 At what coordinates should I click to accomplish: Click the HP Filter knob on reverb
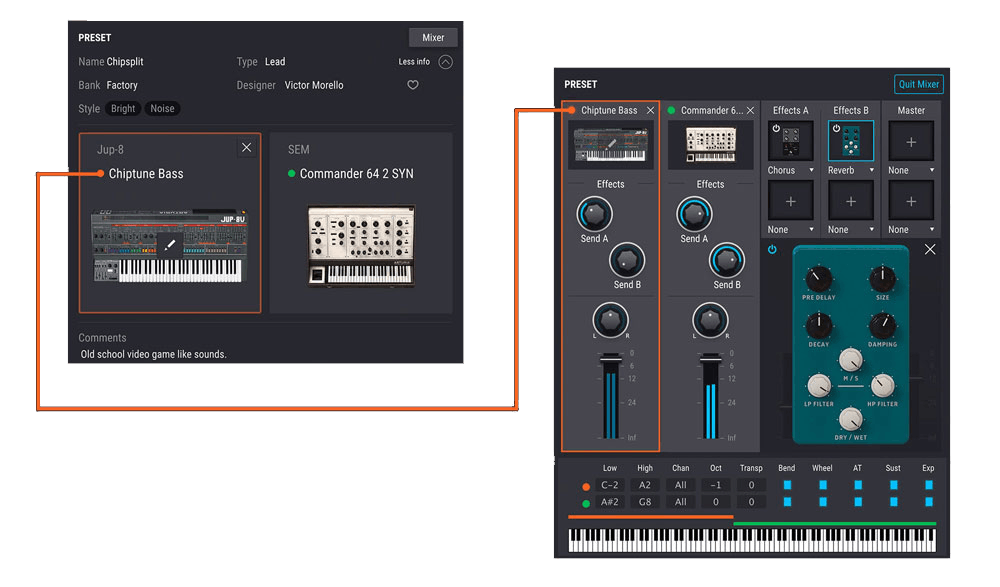[883, 385]
